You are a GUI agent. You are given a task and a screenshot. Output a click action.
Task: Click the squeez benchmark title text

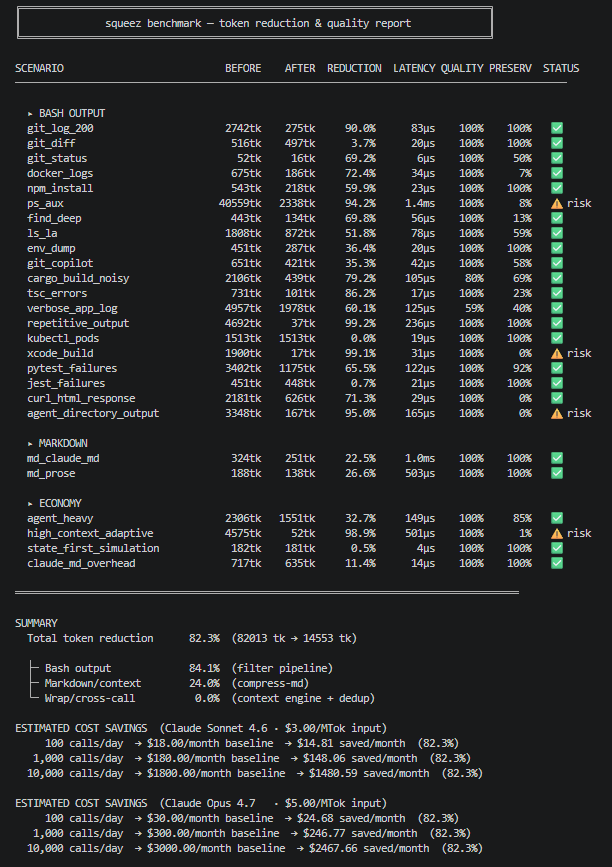(258, 23)
